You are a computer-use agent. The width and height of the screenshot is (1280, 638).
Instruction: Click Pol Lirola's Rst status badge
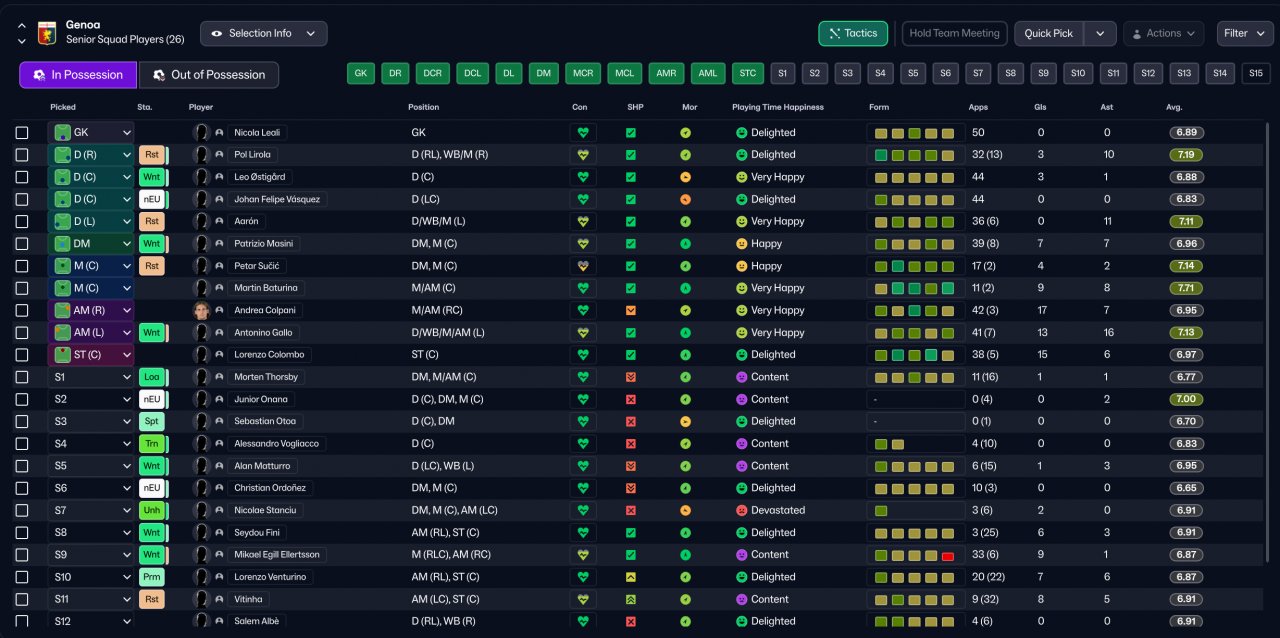click(x=151, y=155)
